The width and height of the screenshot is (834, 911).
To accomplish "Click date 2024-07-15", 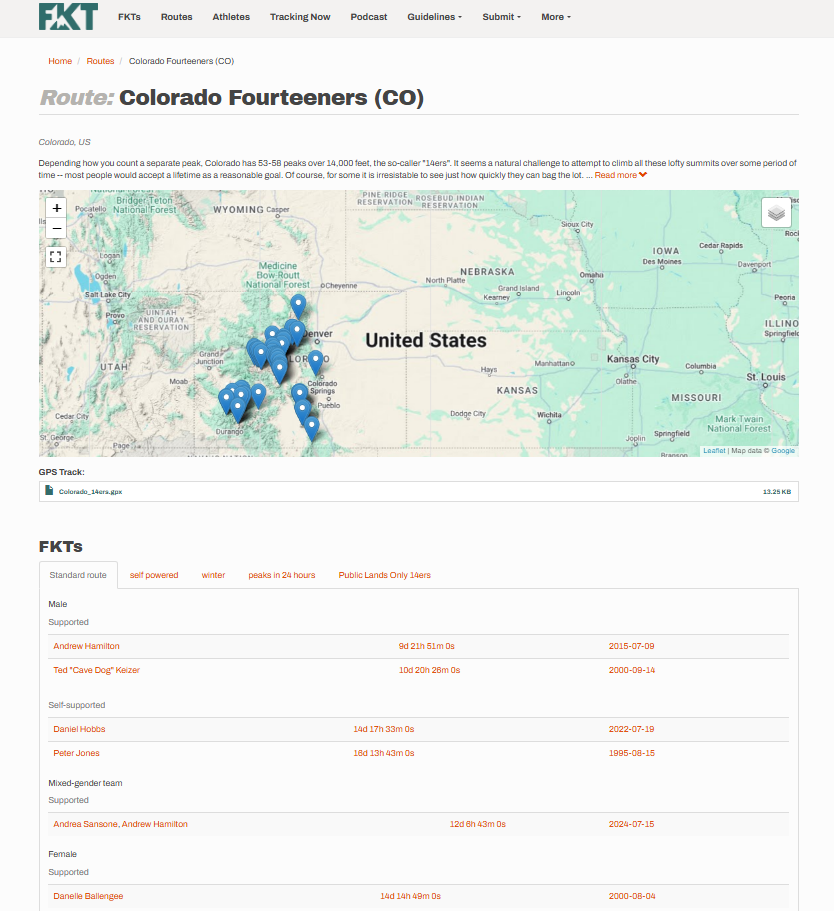I will (631, 824).
